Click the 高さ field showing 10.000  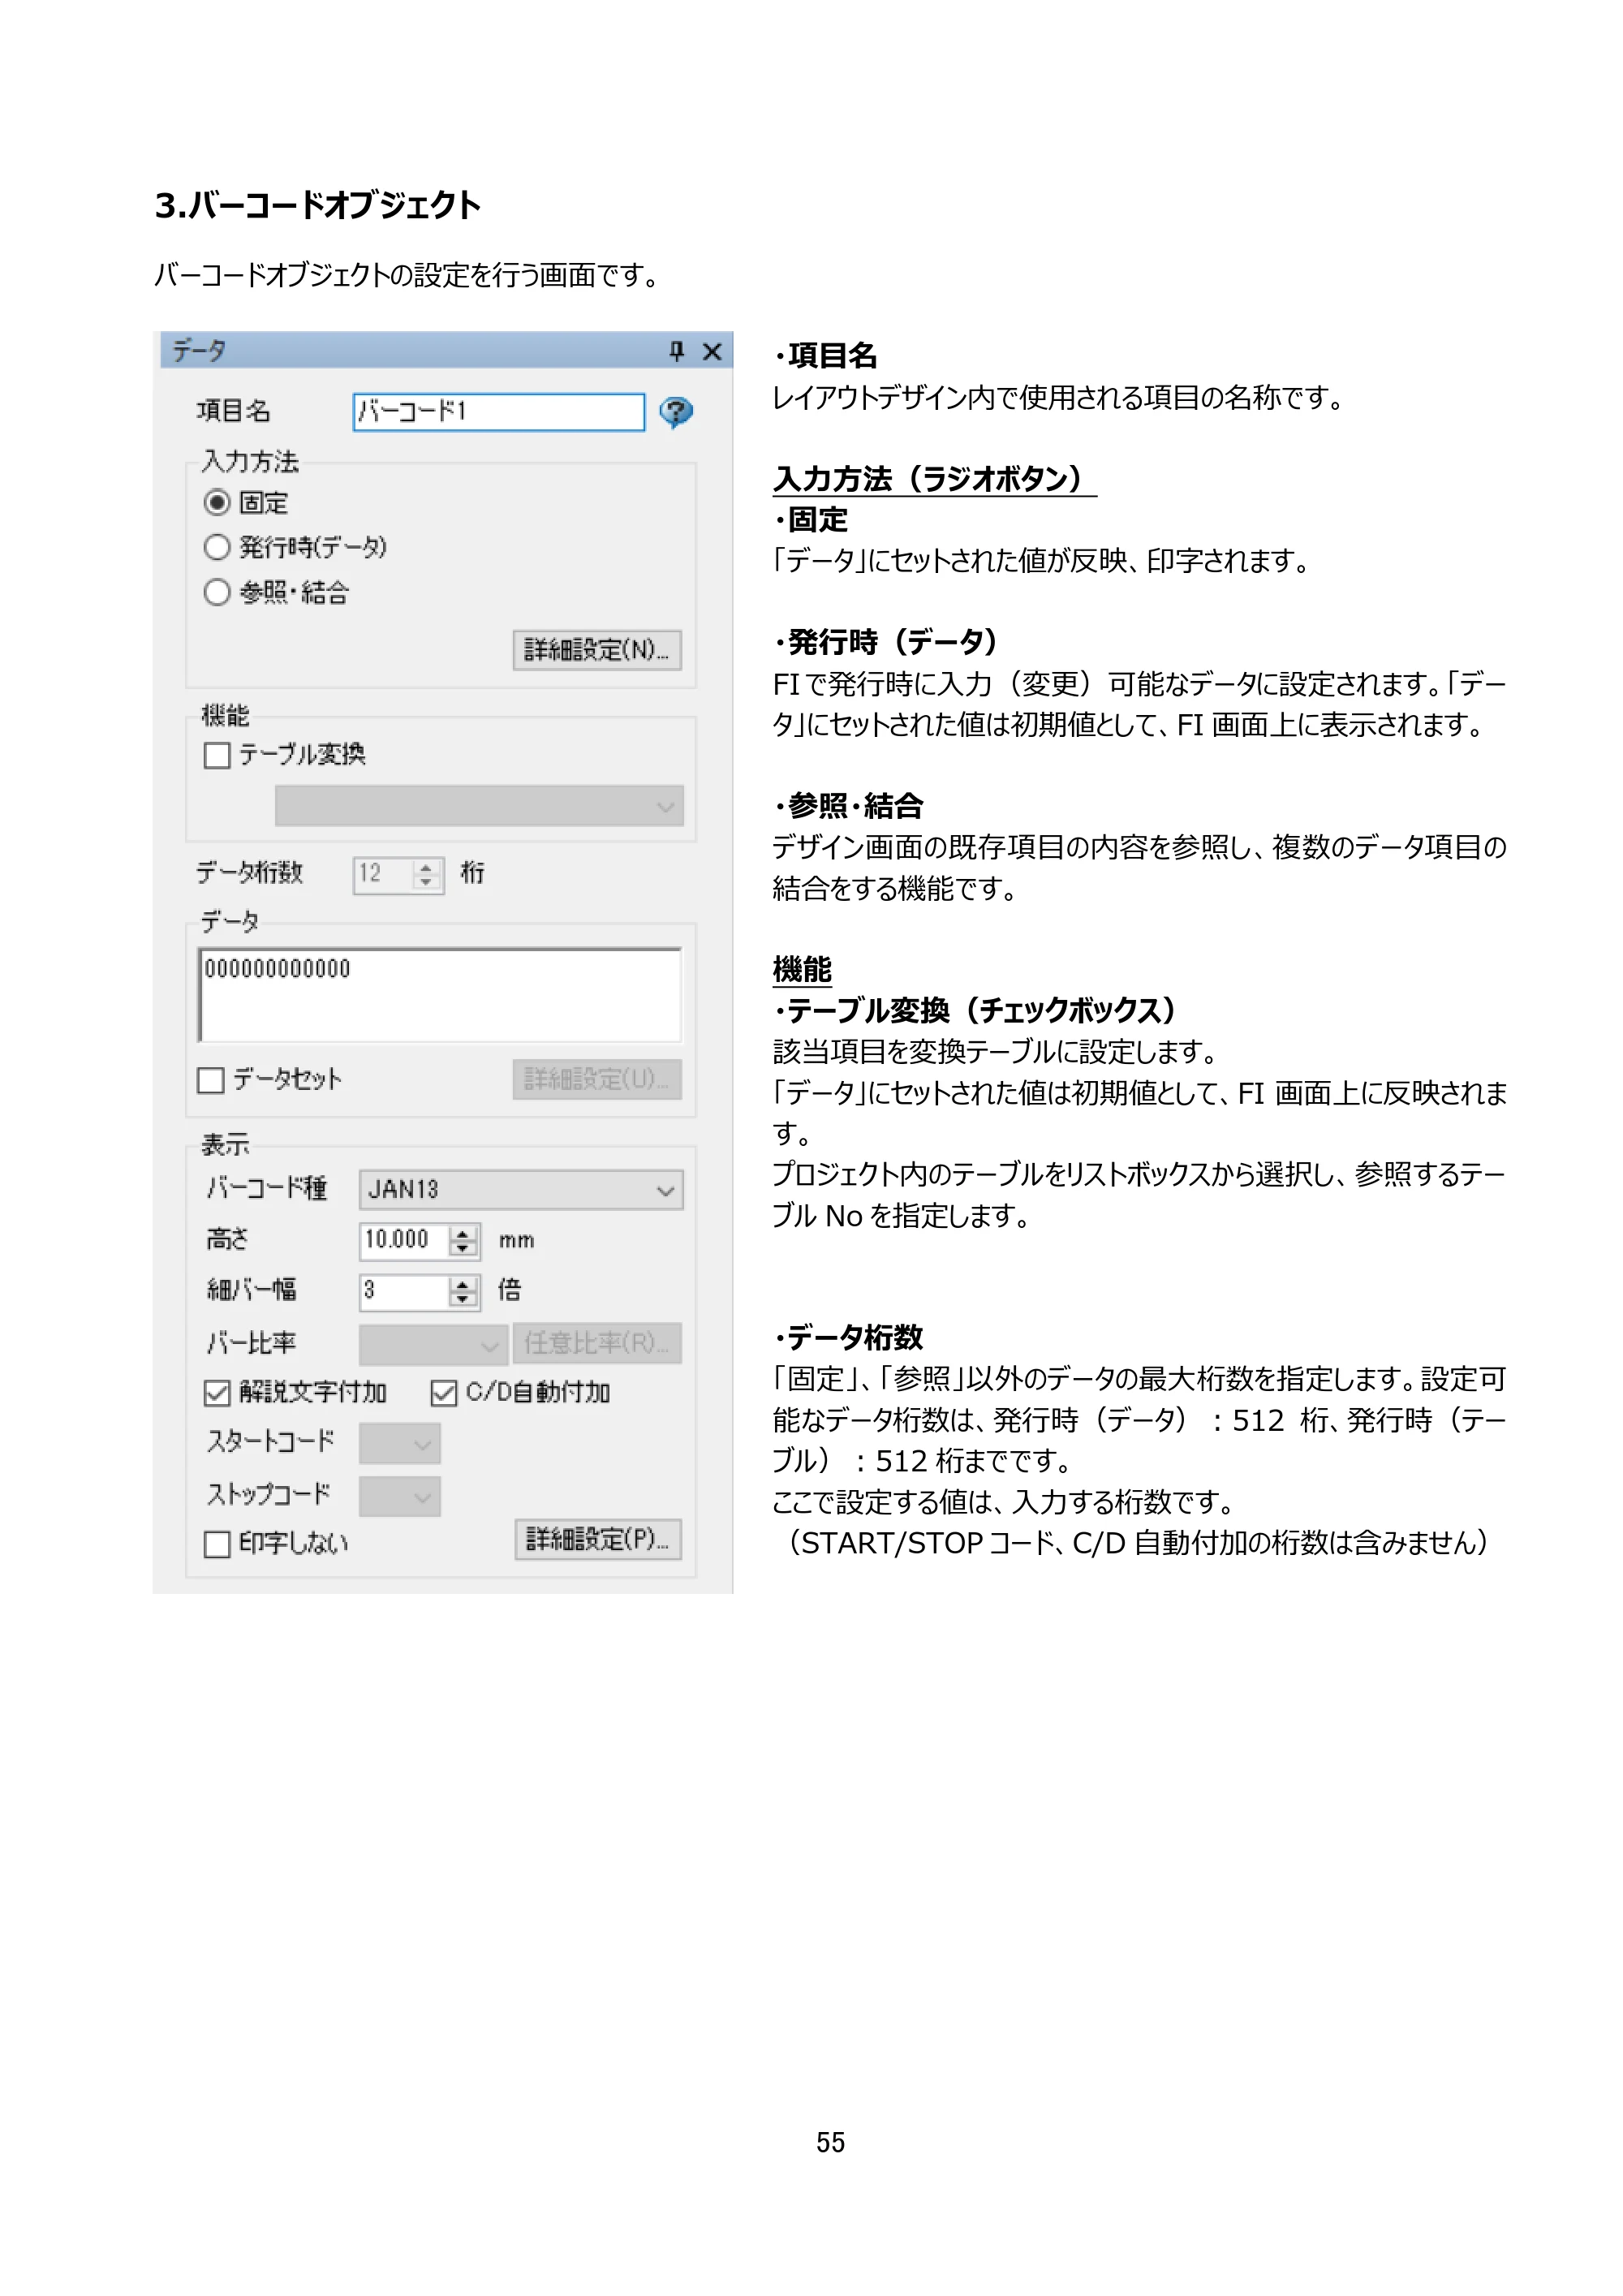pyautogui.click(x=404, y=1241)
